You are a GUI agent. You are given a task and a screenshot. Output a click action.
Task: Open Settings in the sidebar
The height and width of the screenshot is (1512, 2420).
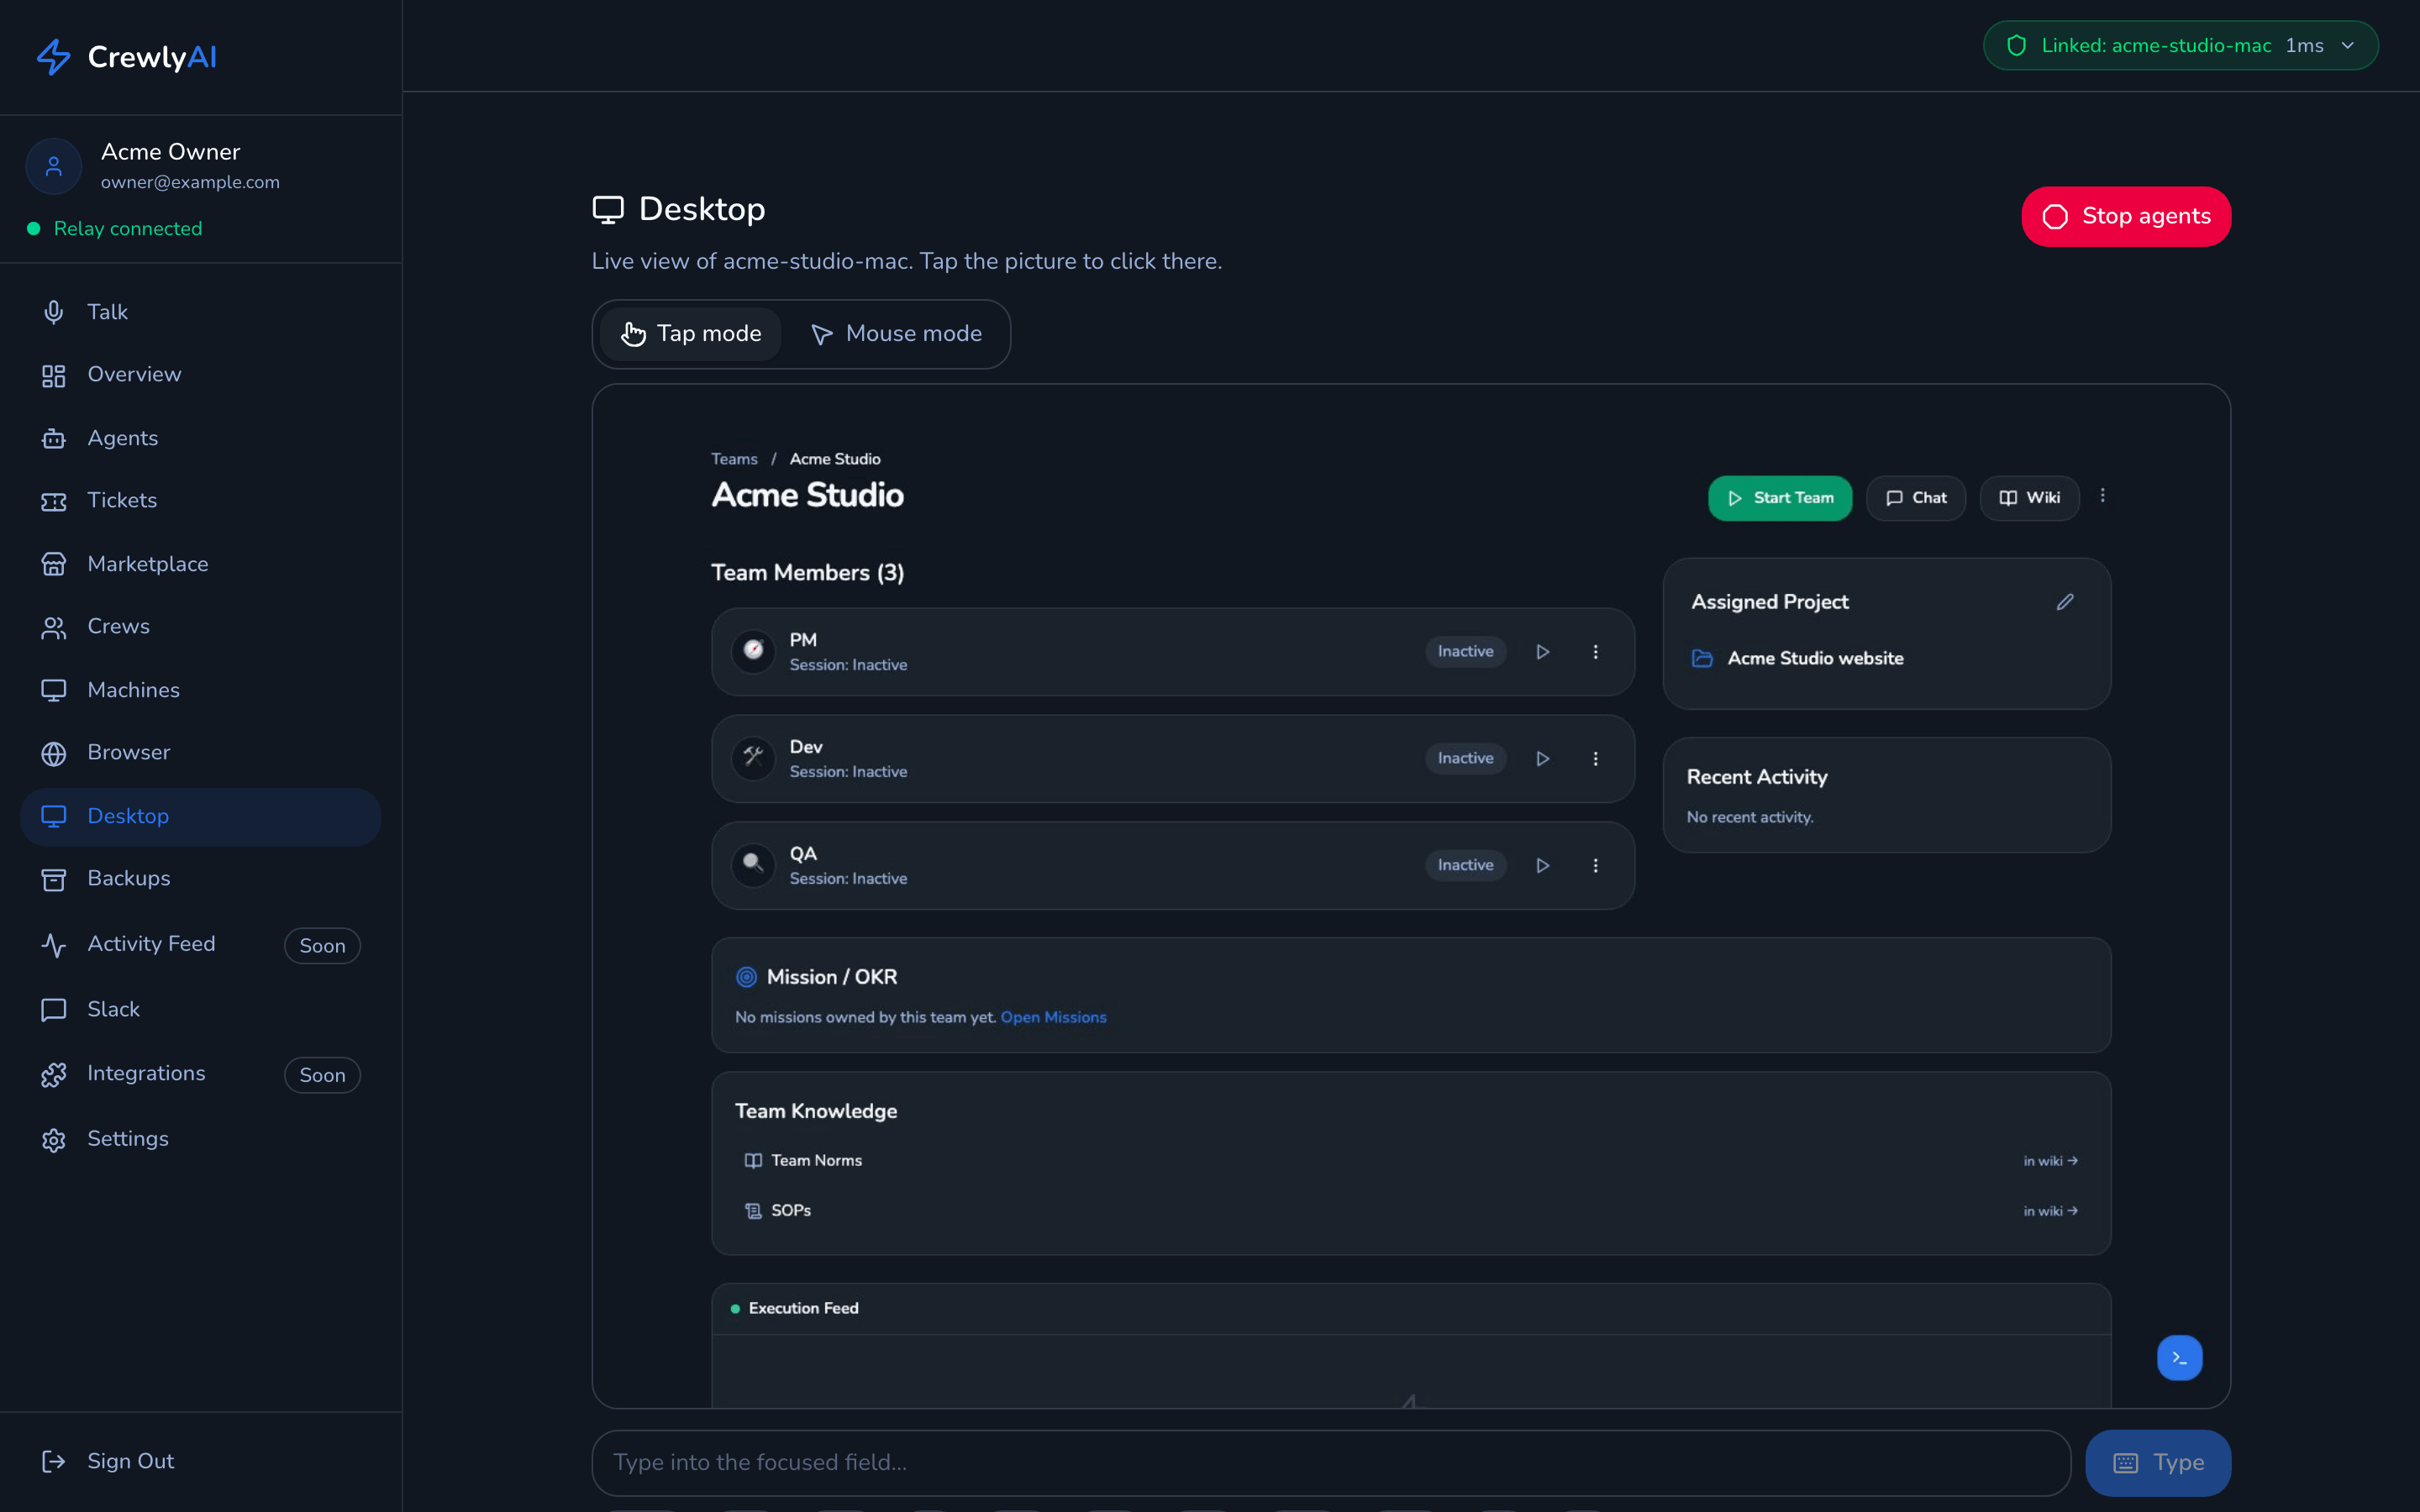coord(201,1139)
